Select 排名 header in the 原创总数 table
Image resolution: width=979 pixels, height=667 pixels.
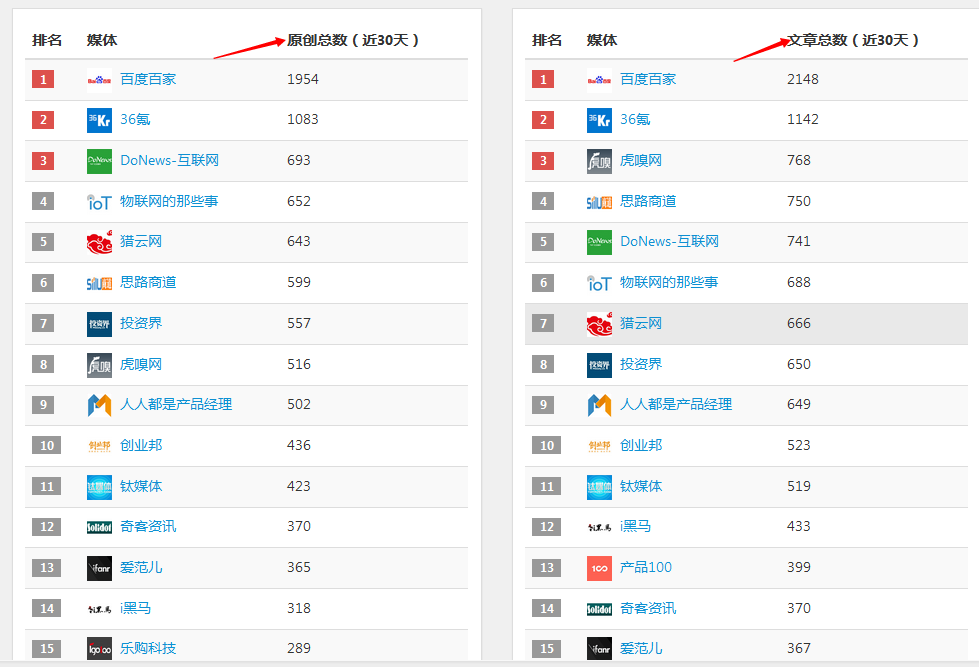coord(47,40)
